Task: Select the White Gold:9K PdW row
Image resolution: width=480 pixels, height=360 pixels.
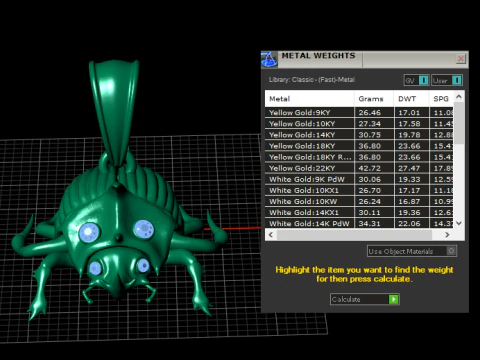Action: [359, 179]
